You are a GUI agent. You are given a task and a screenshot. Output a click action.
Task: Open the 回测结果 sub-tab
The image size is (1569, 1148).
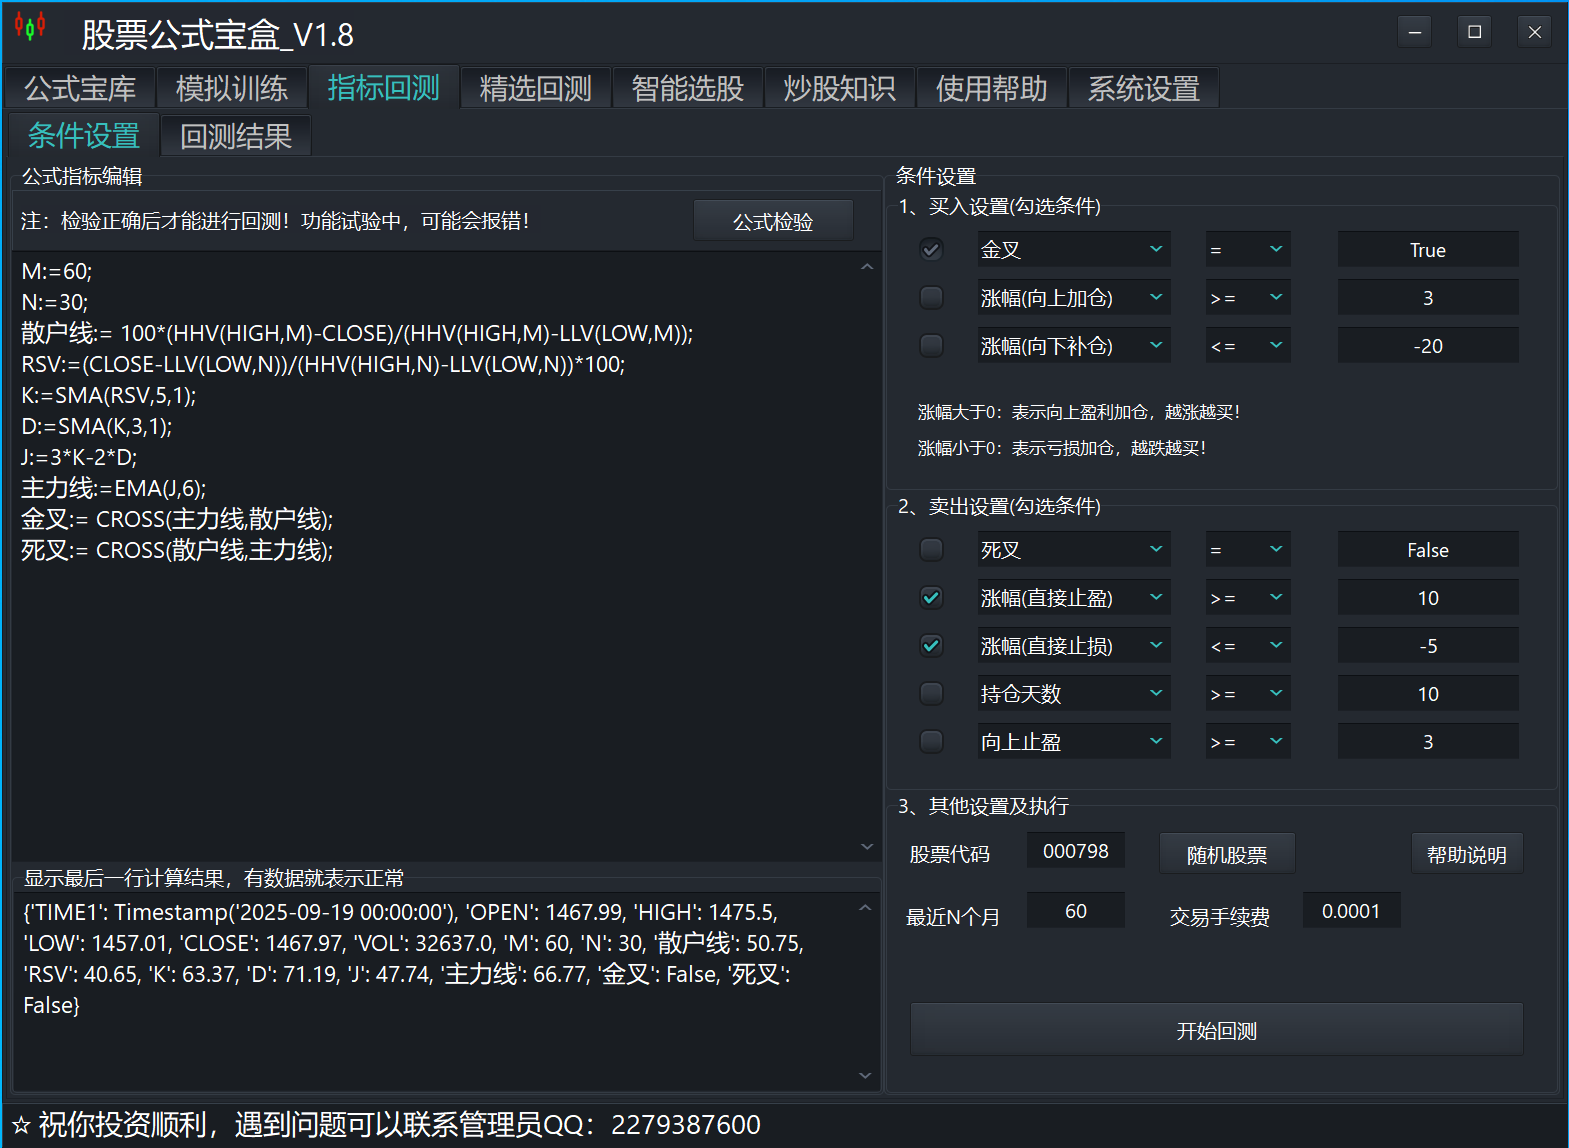tap(236, 136)
